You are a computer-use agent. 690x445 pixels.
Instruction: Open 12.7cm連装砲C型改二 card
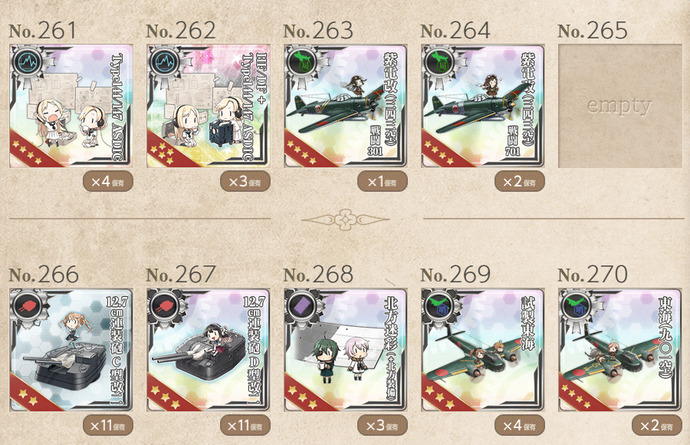tap(71, 350)
